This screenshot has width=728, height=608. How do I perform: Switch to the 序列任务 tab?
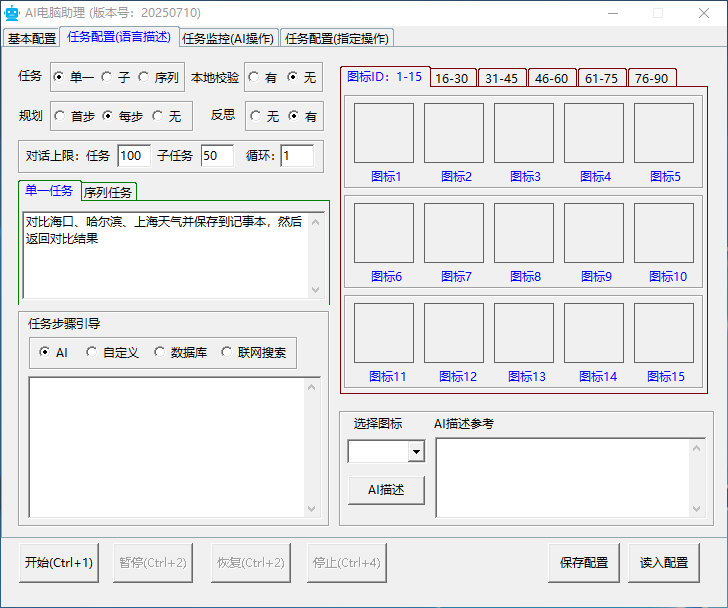click(108, 192)
